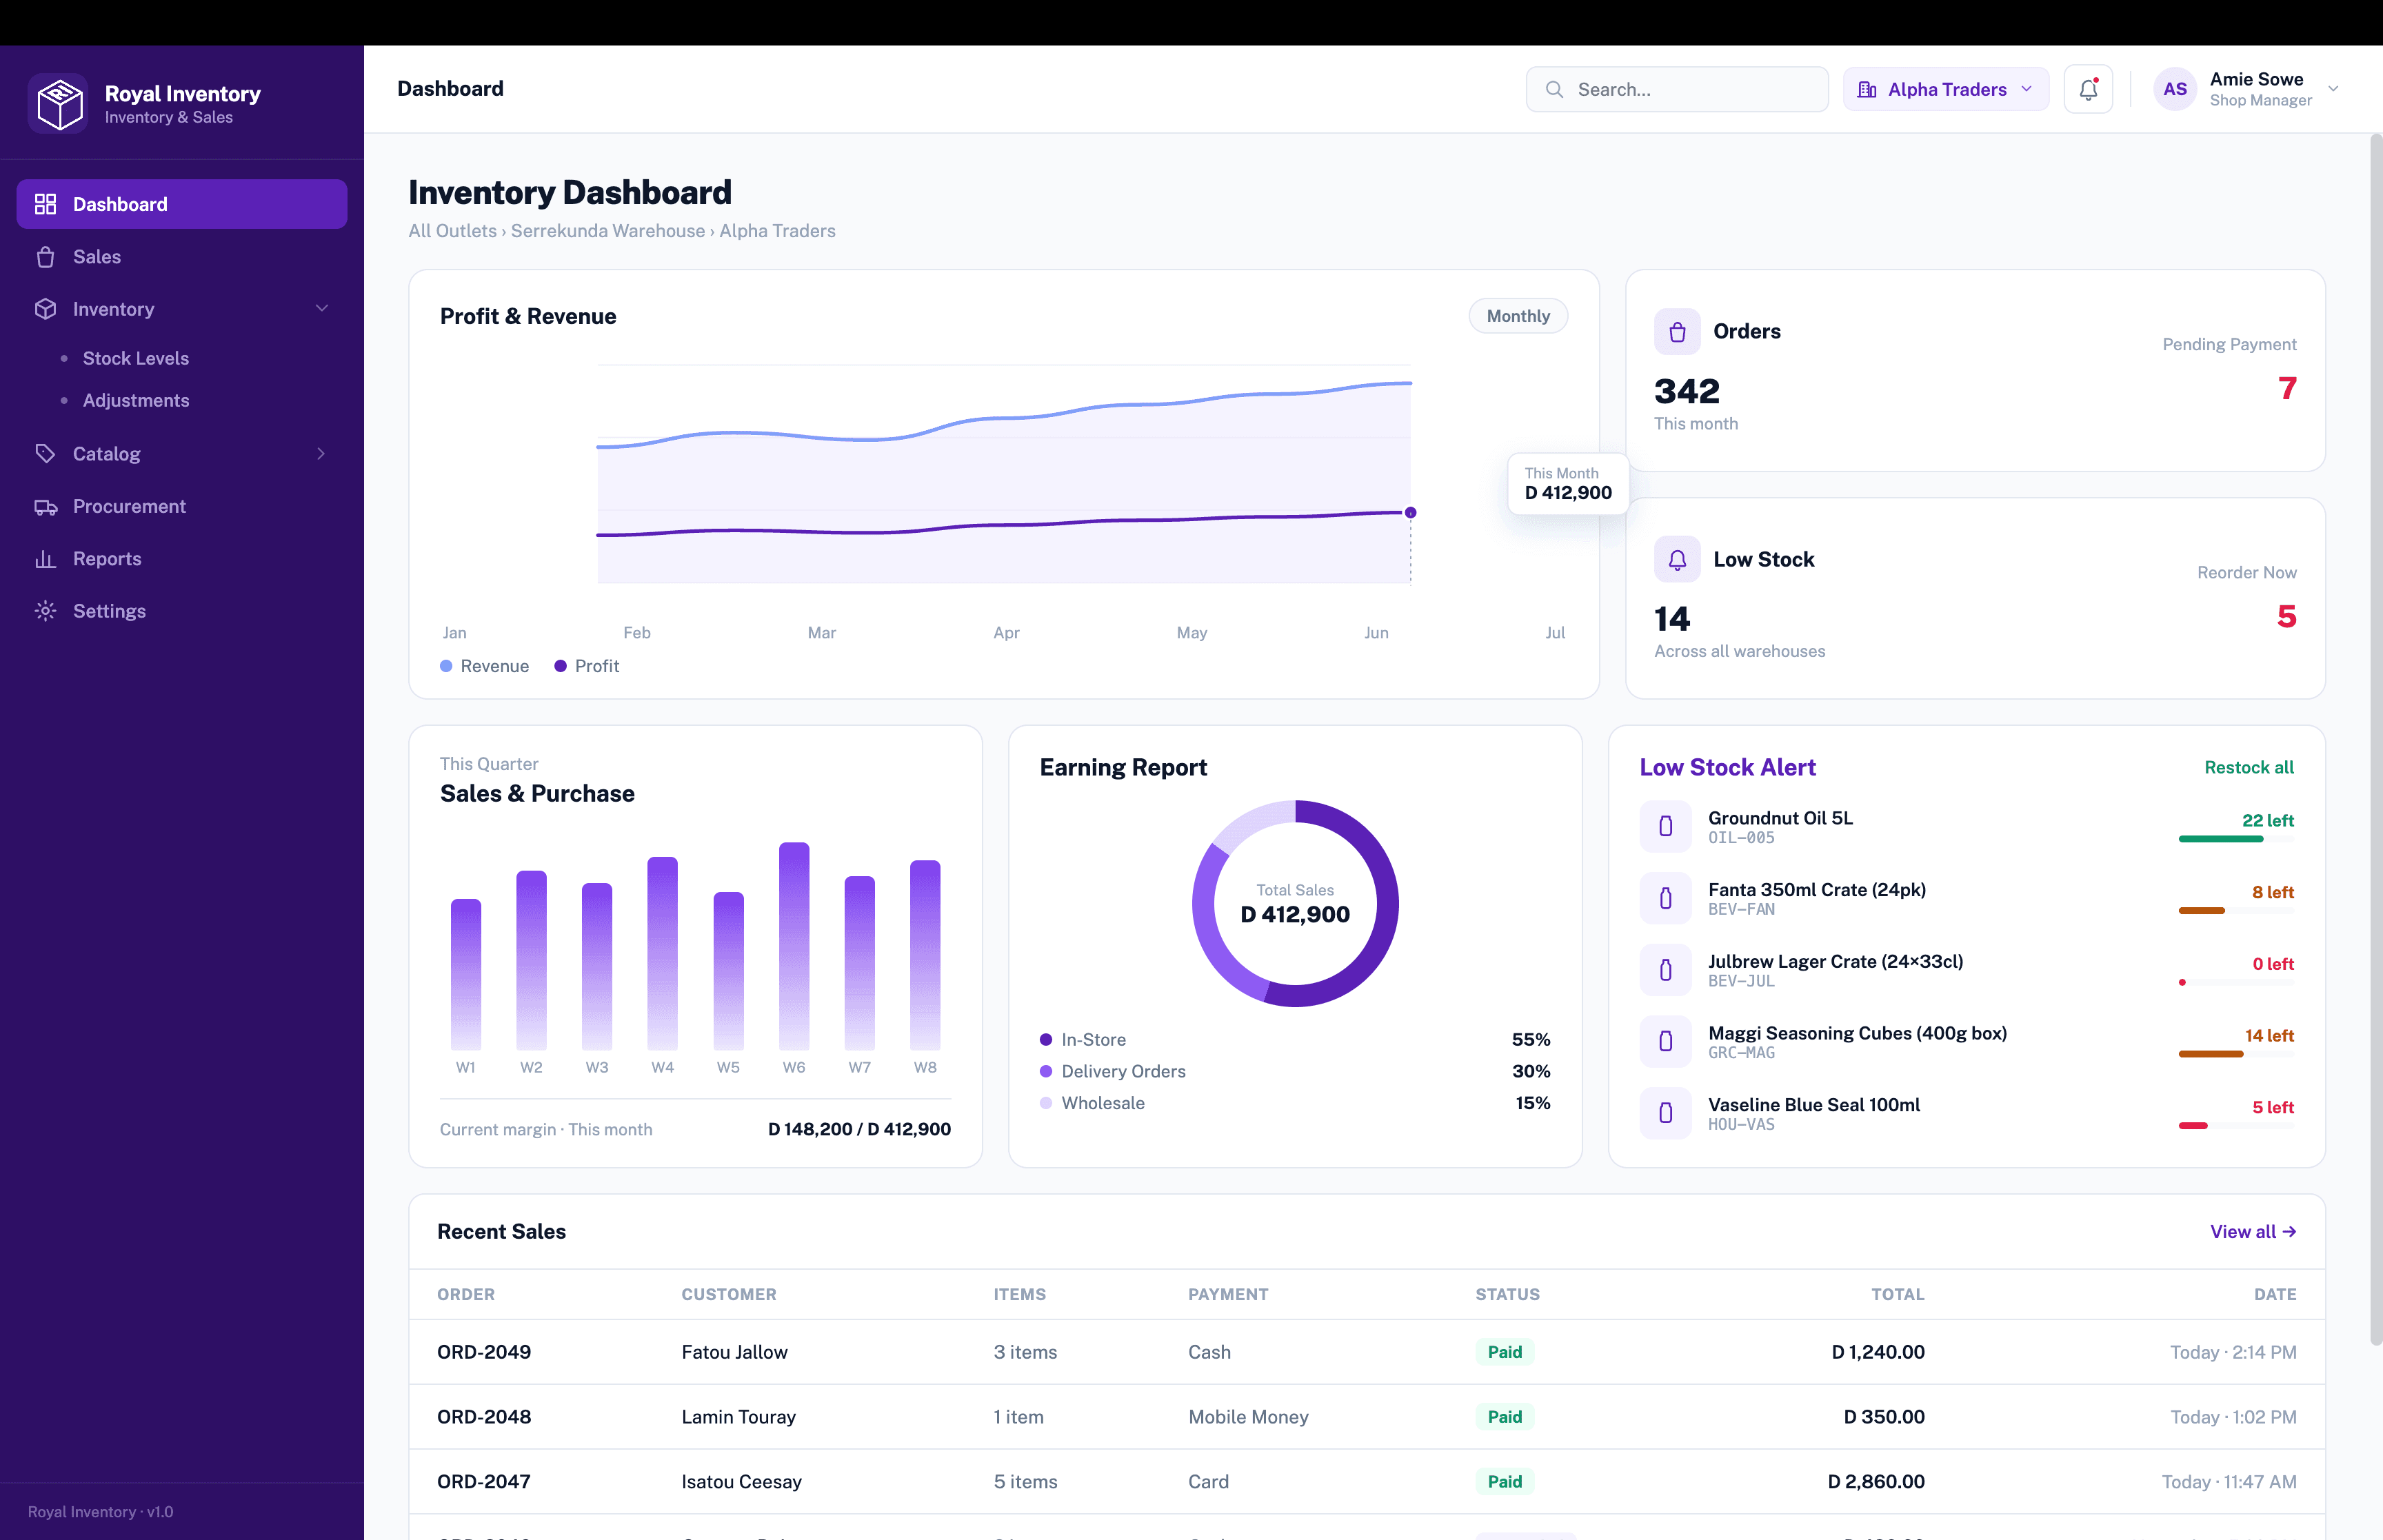Viewport: 2383px width, 1540px height.
Task: Toggle the Profit legend series
Action: pyautogui.click(x=587, y=666)
